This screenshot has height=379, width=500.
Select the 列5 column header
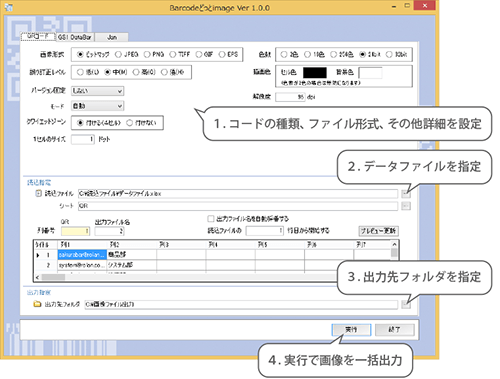[x=280, y=245]
